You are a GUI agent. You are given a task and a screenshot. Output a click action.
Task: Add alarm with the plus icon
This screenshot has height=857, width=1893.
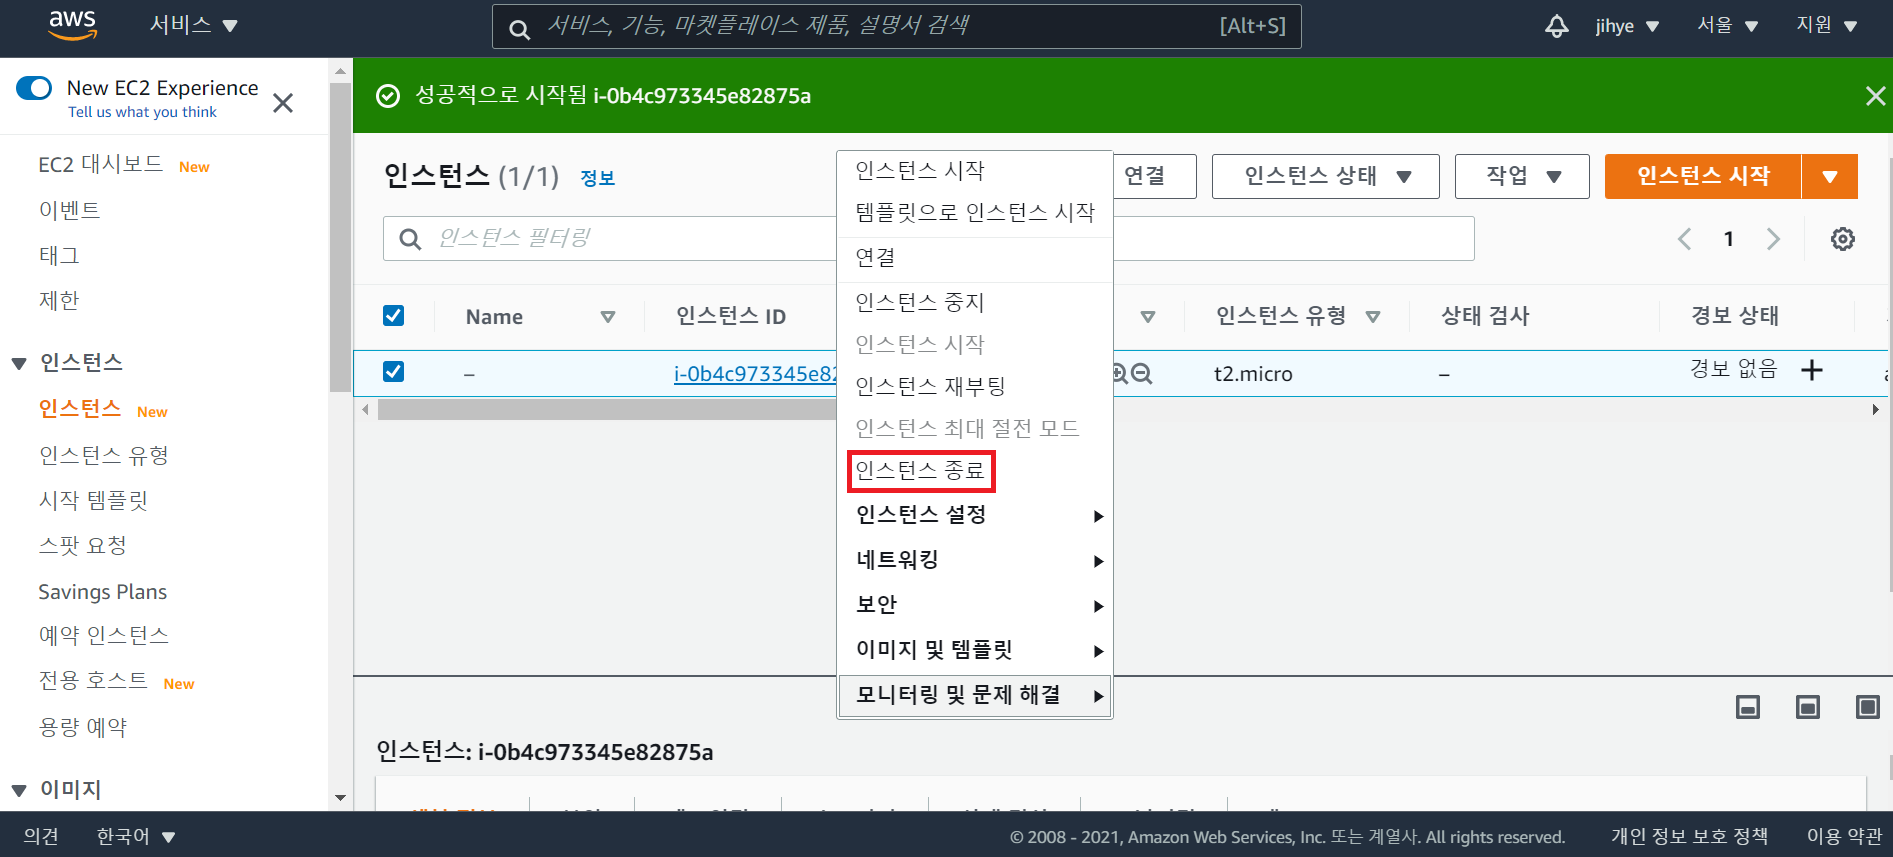1811,371
